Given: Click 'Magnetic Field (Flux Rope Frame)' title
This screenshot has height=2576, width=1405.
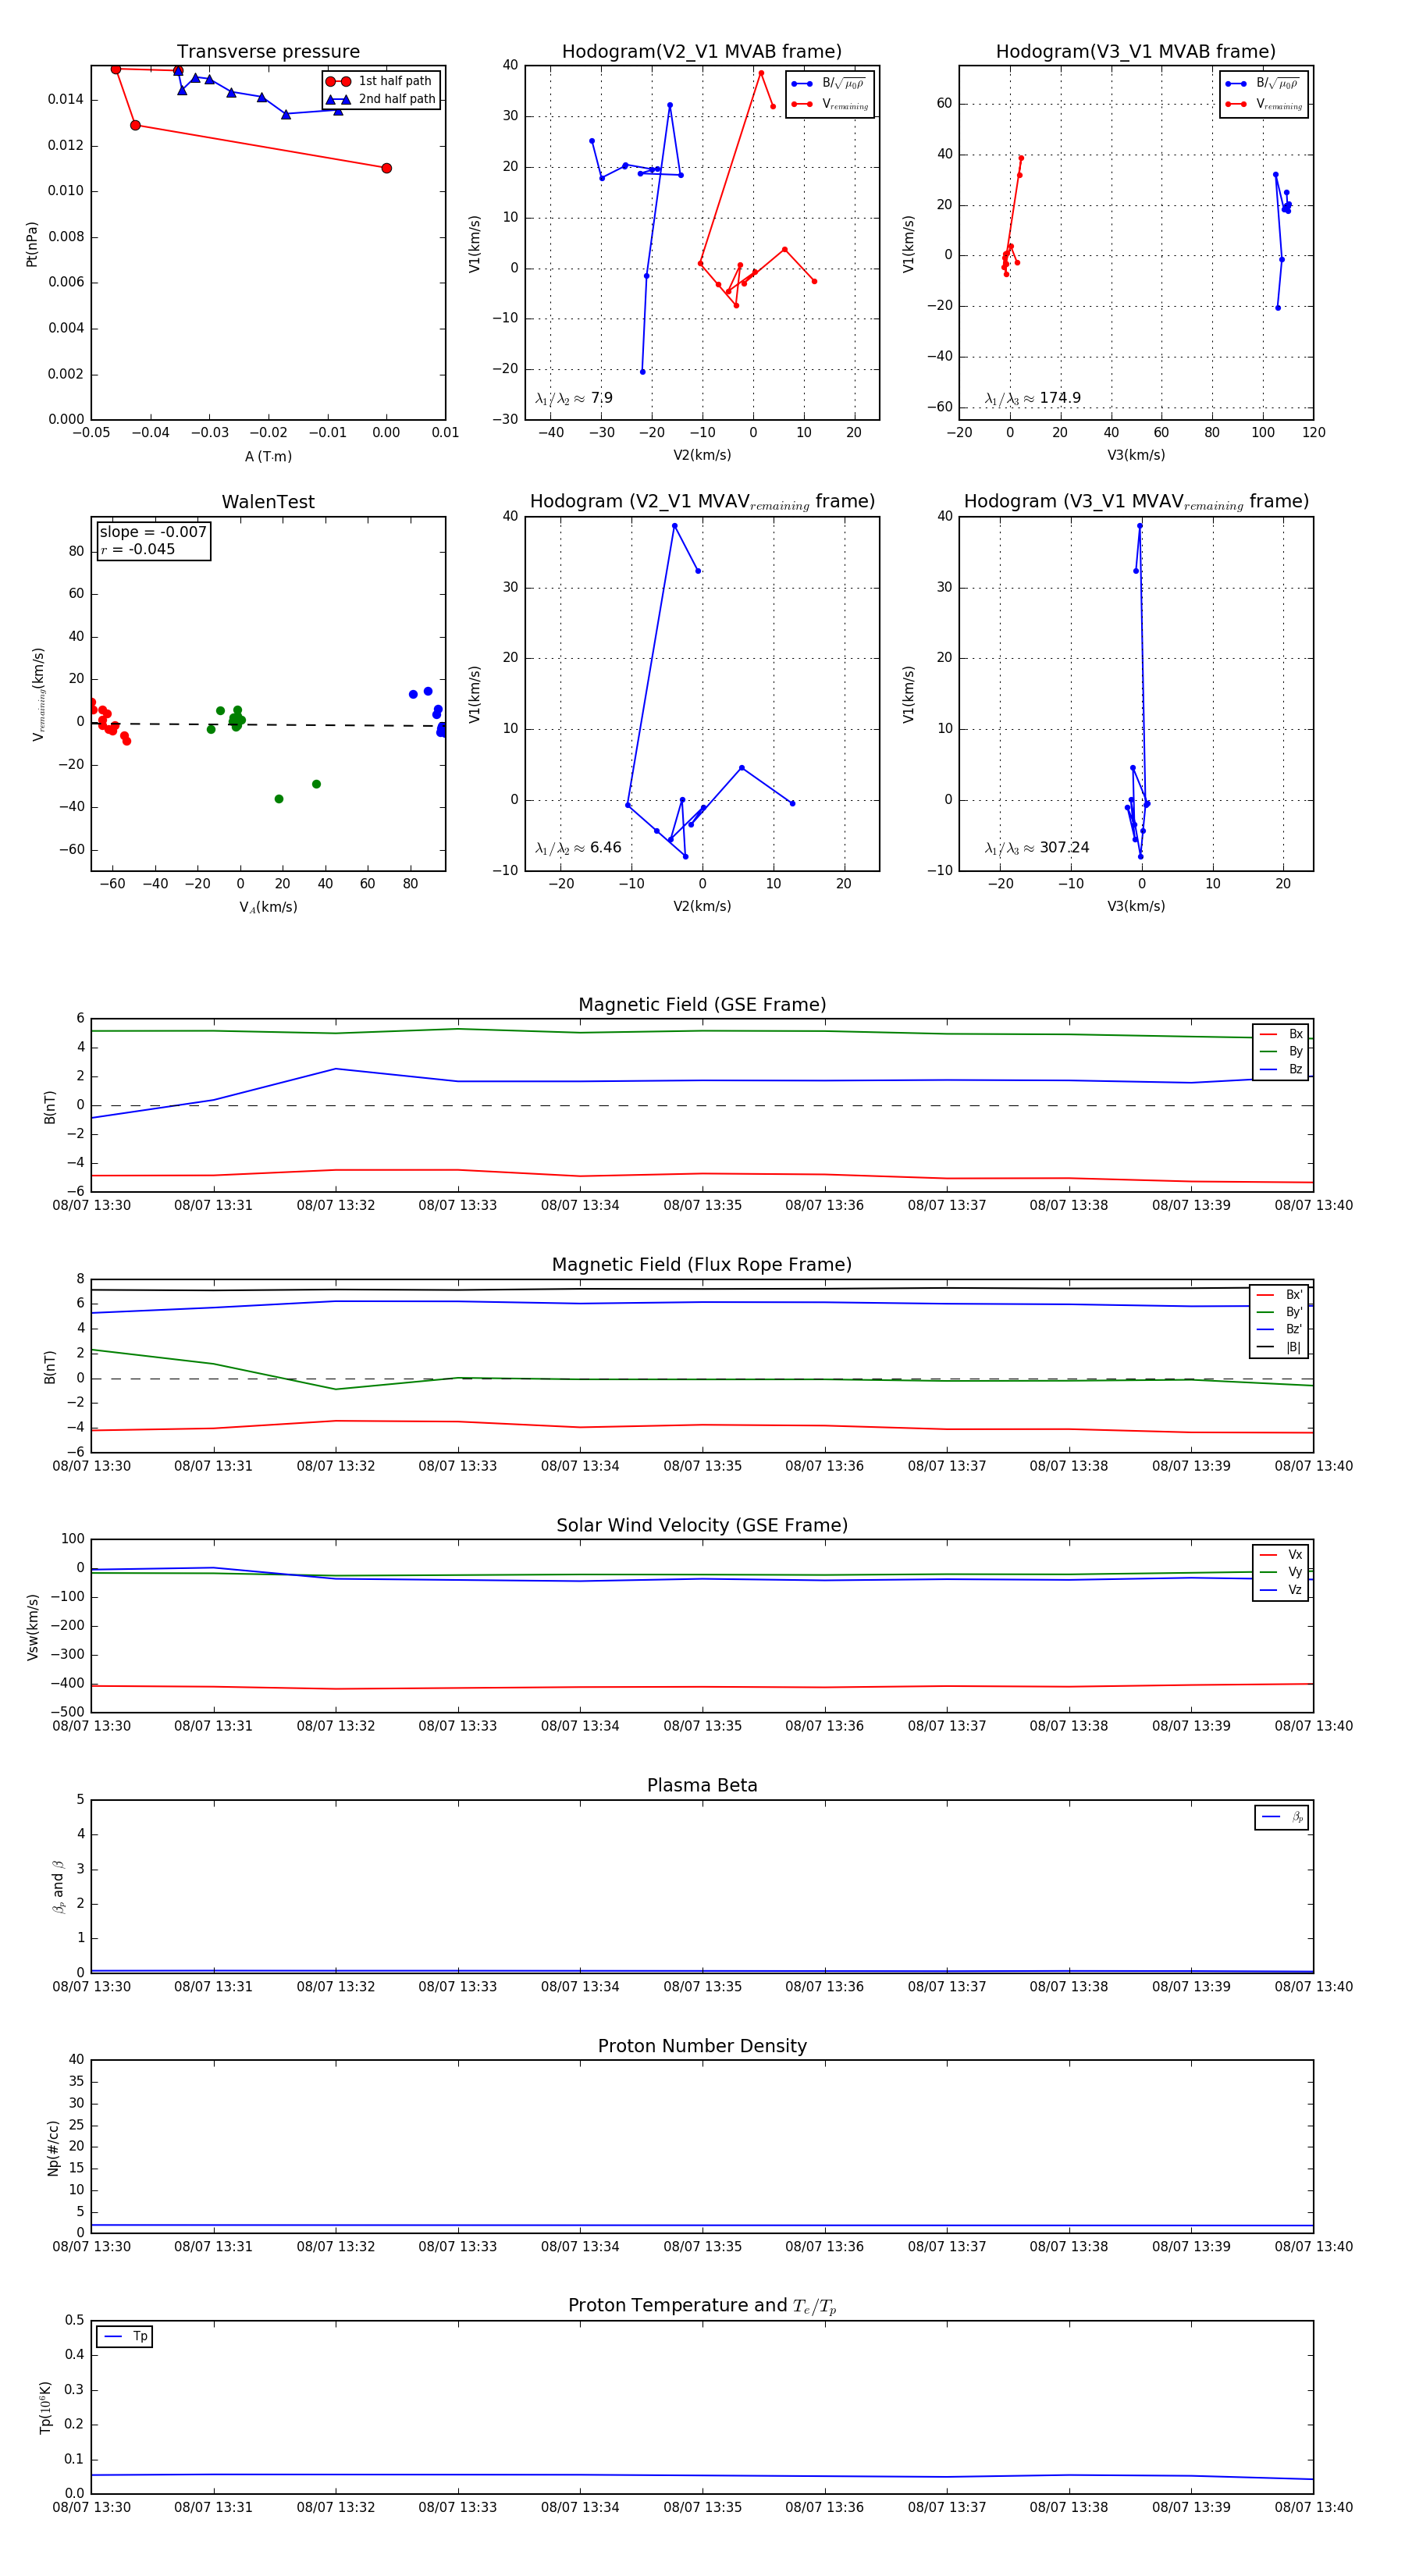Looking at the screenshot, I should pyautogui.click(x=702, y=1265).
